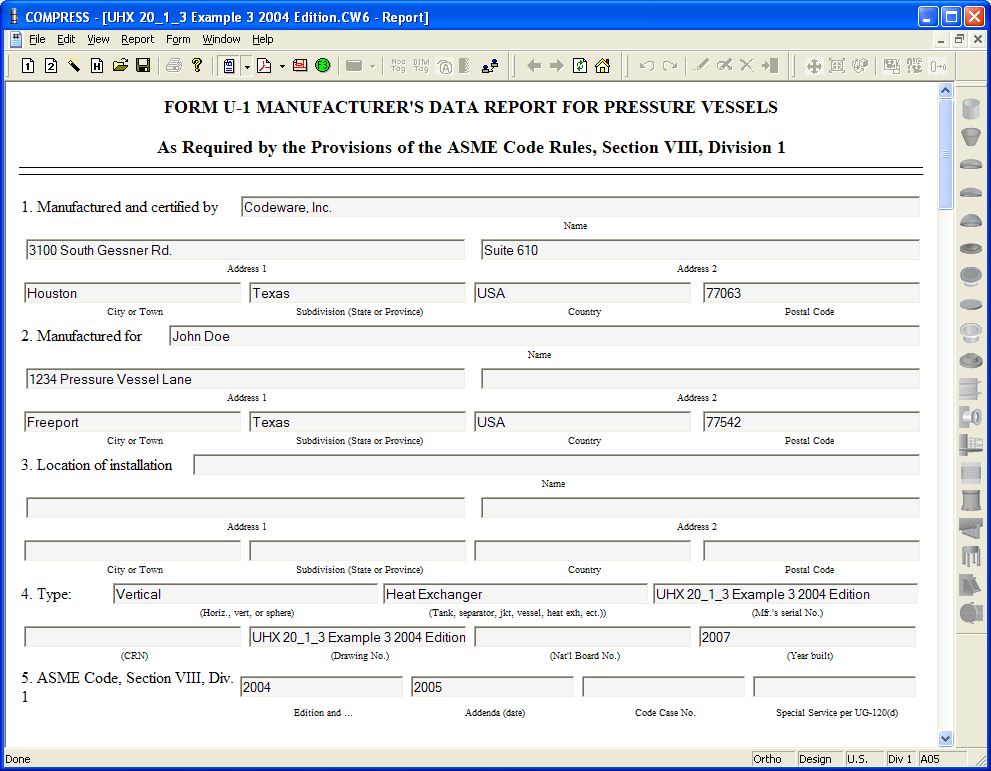
Task: Click the printer icon
Action: coord(174,65)
